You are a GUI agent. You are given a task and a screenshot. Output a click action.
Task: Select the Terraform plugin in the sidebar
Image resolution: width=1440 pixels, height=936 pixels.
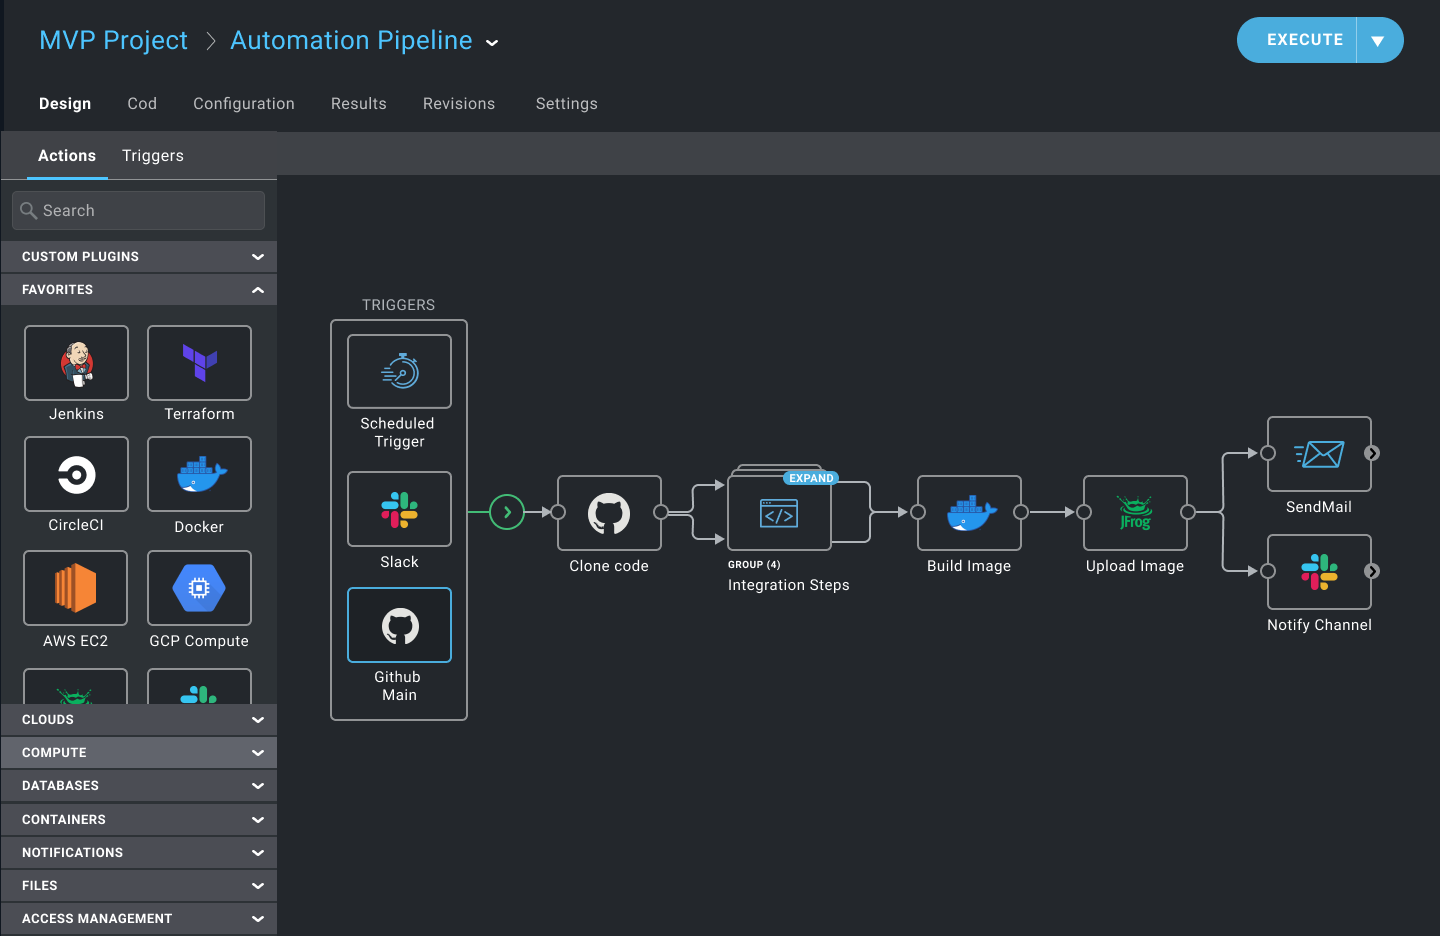click(199, 363)
